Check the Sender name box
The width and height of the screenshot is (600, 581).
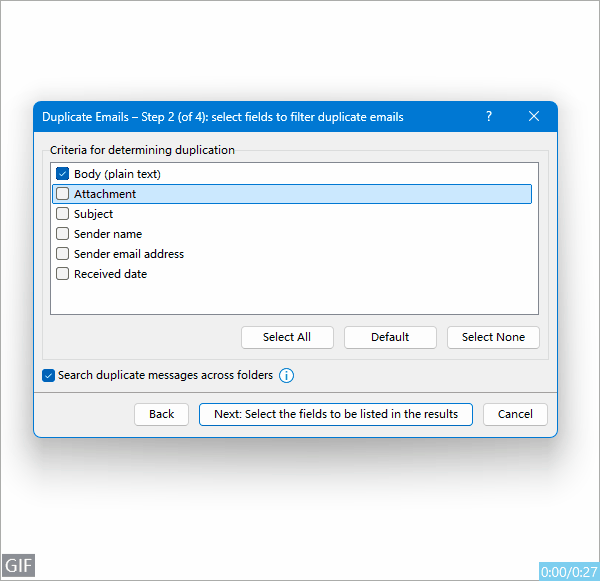pos(63,234)
